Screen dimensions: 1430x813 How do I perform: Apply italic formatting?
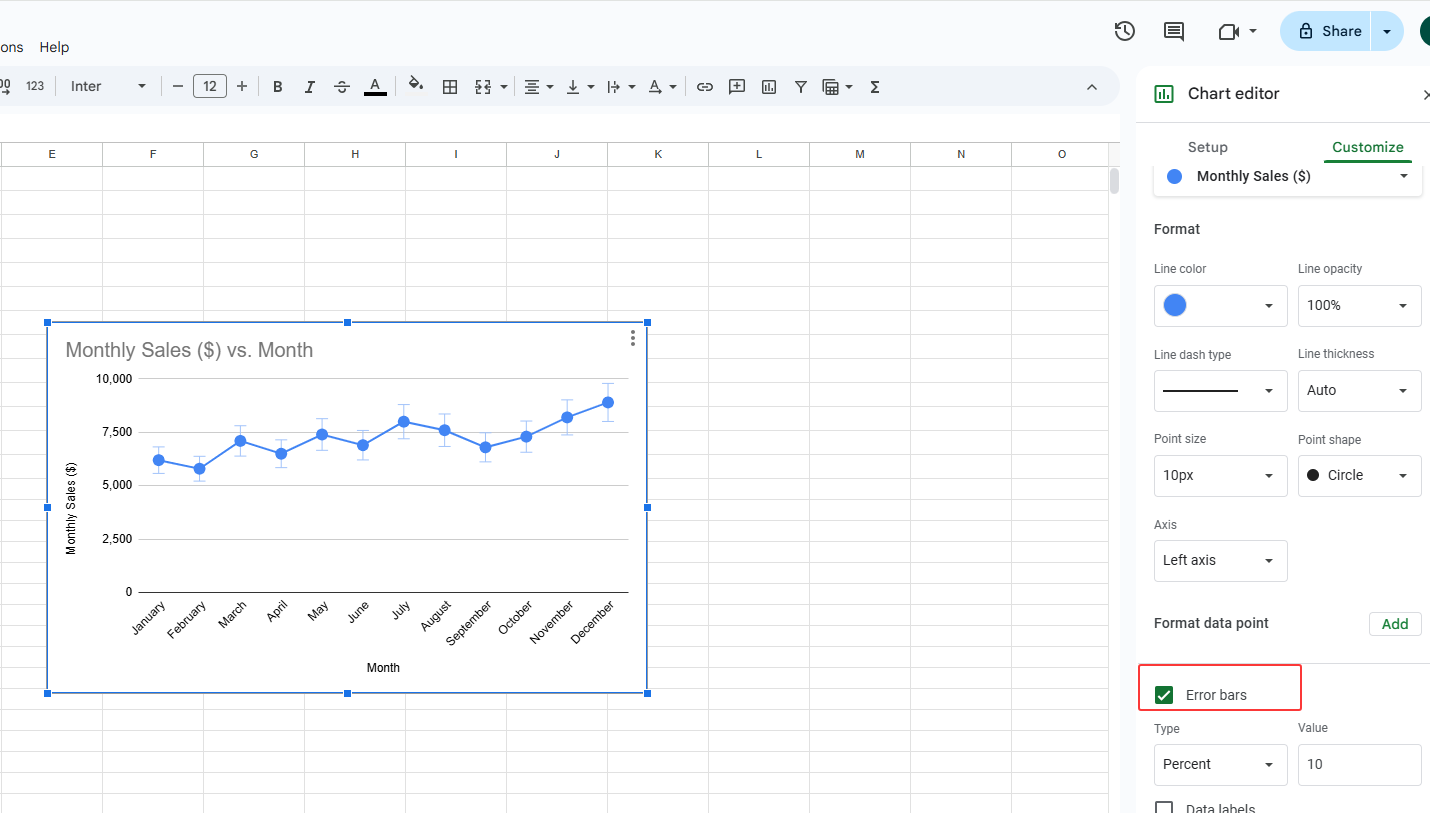310,87
